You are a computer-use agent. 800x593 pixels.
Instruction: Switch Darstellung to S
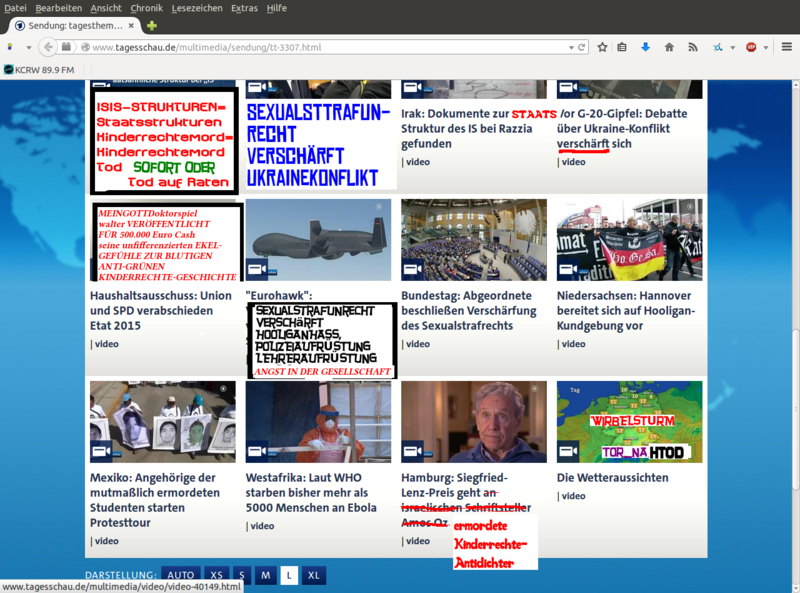click(240, 575)
